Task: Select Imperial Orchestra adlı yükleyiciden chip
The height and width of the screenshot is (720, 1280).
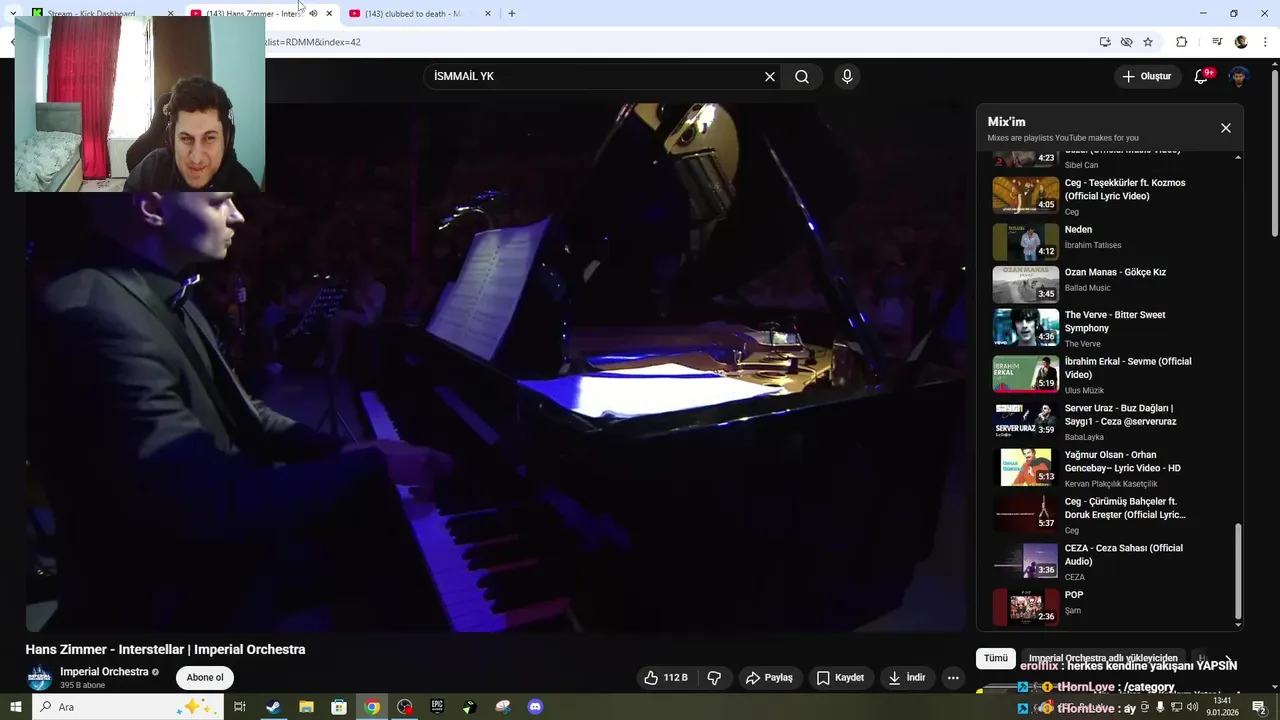Action: (x=1103, y=658)
